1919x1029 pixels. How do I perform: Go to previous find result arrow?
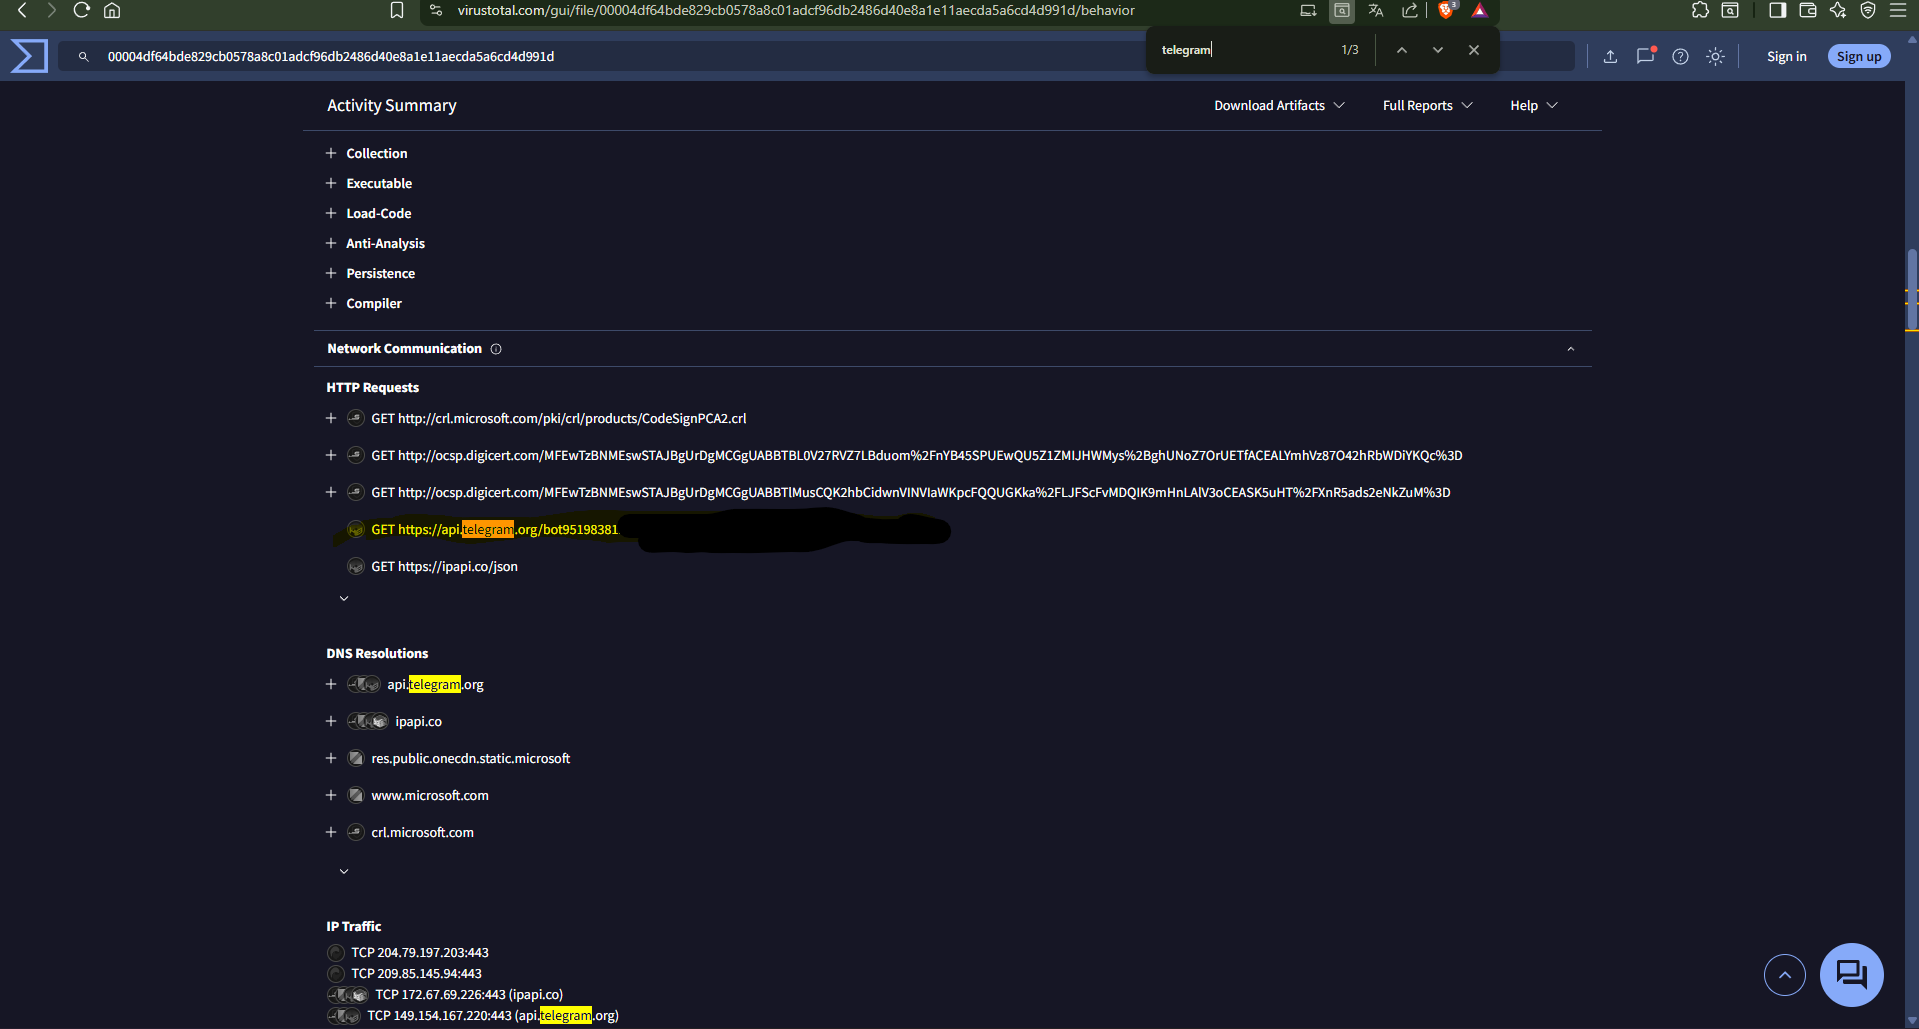tap(1402, 50)
